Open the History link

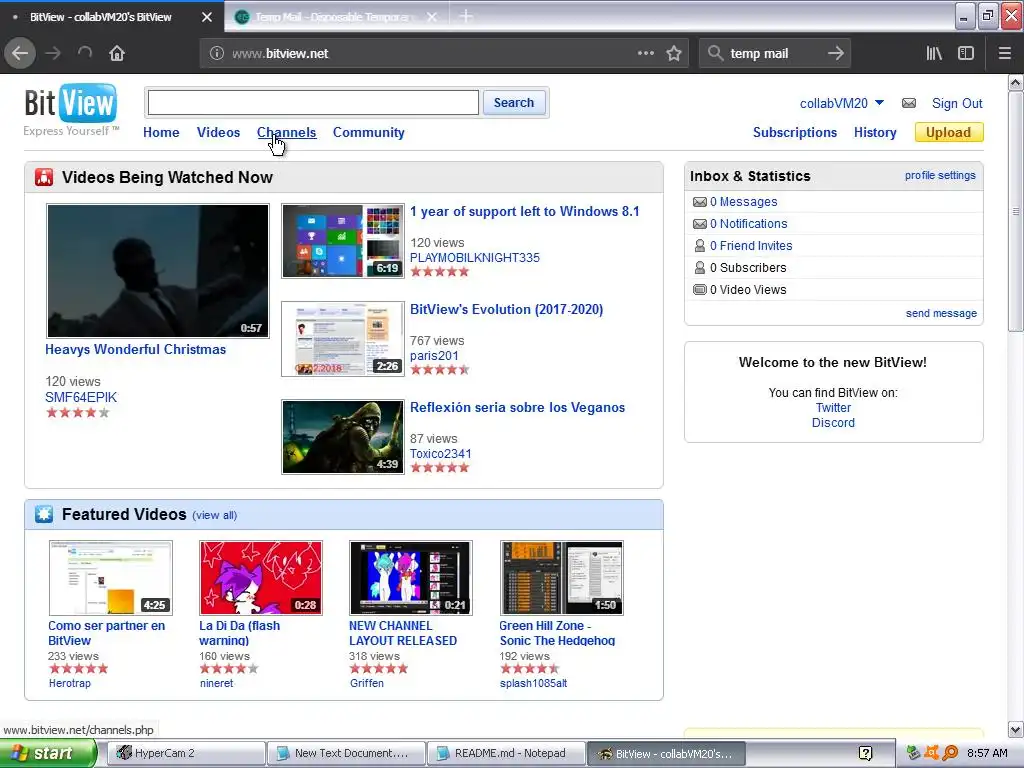[x=875, y=132]
